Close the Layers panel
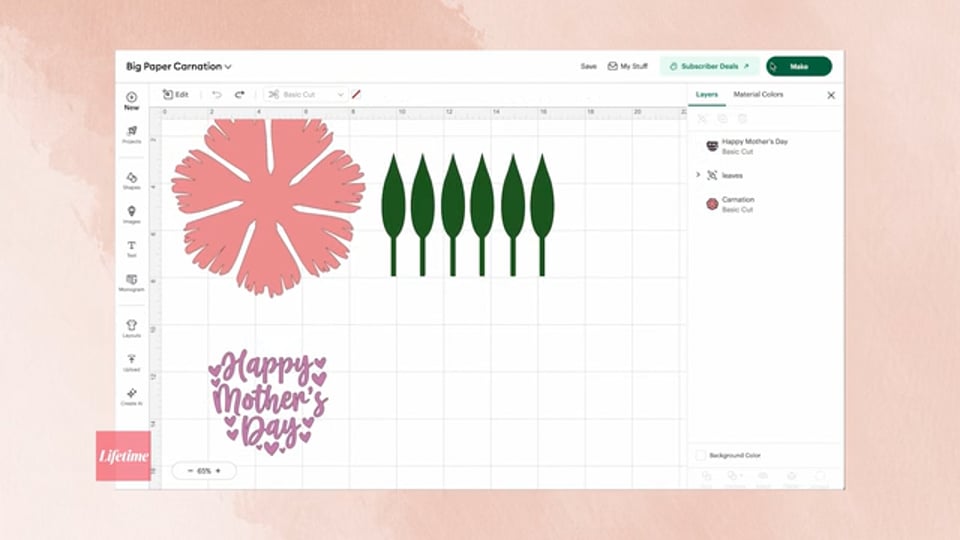The height and width of the screenshot is (540, 960). tap(831, 95)
